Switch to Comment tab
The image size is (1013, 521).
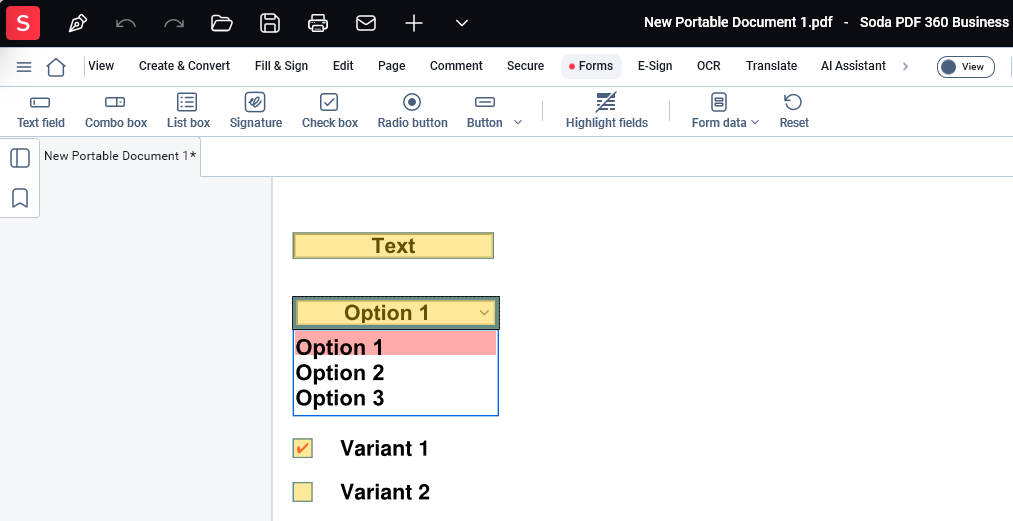456,66
